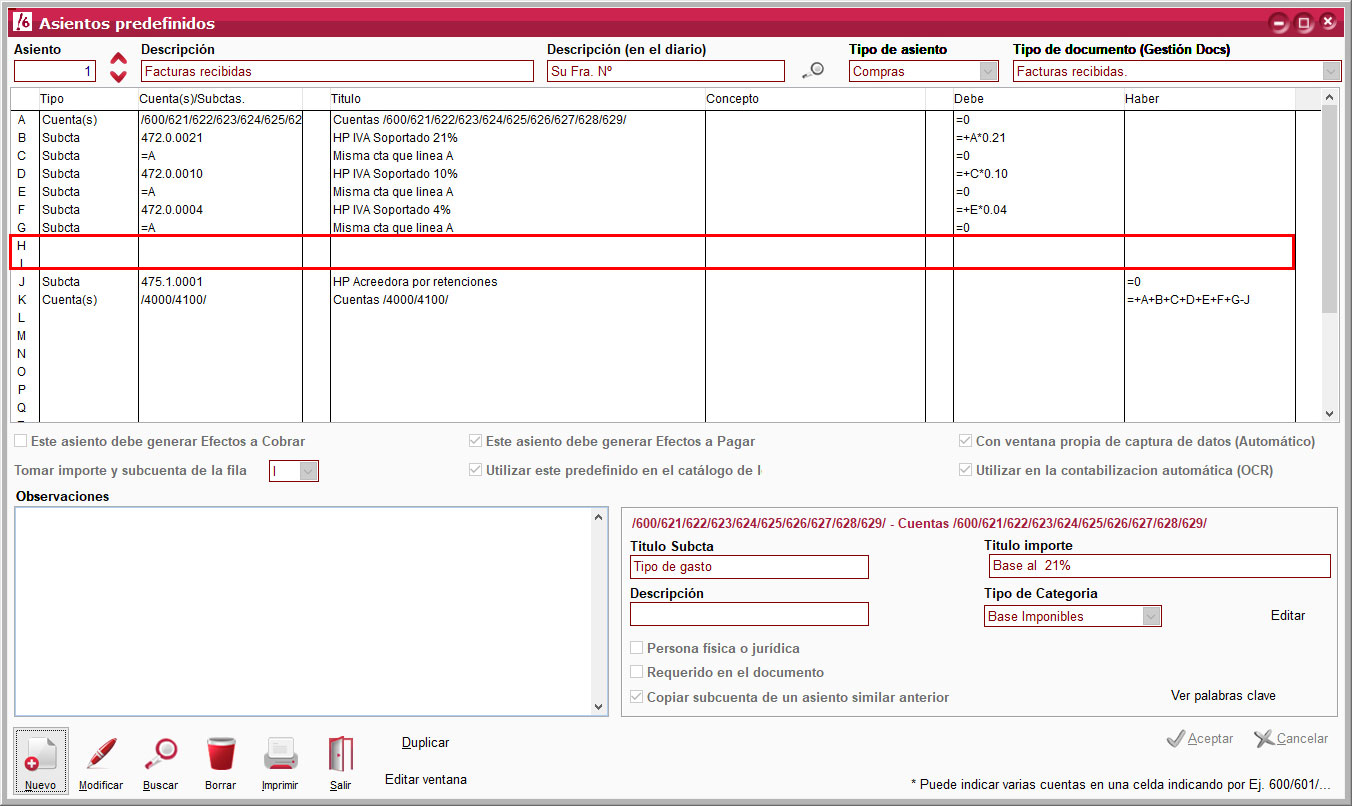Image resolution: width=1352 pixels, height=806 pixels.
Task: Click the Imprimir printer icon
Action: [x=280, y=754]
